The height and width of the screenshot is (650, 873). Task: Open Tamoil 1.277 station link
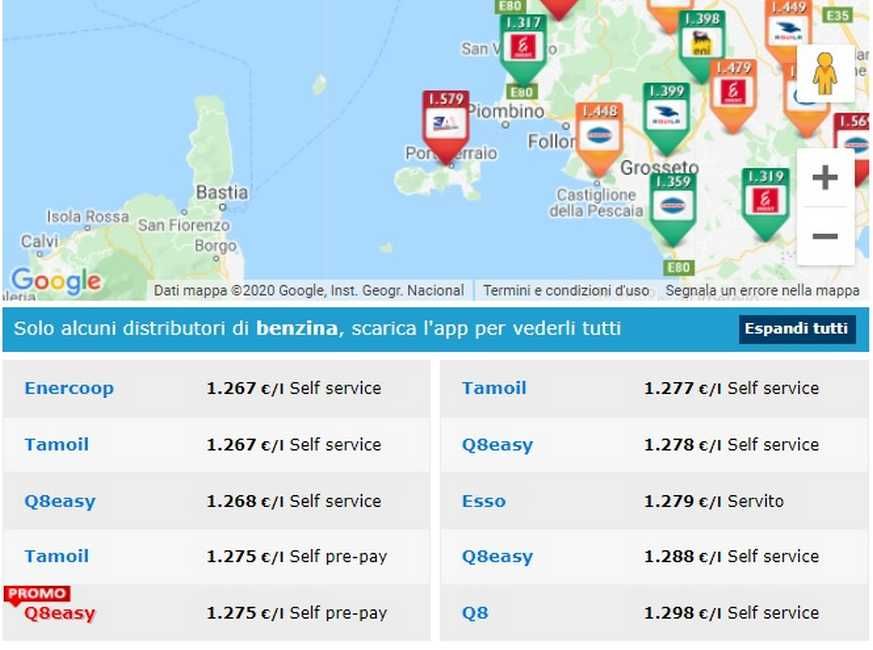[x=494, y=388]
